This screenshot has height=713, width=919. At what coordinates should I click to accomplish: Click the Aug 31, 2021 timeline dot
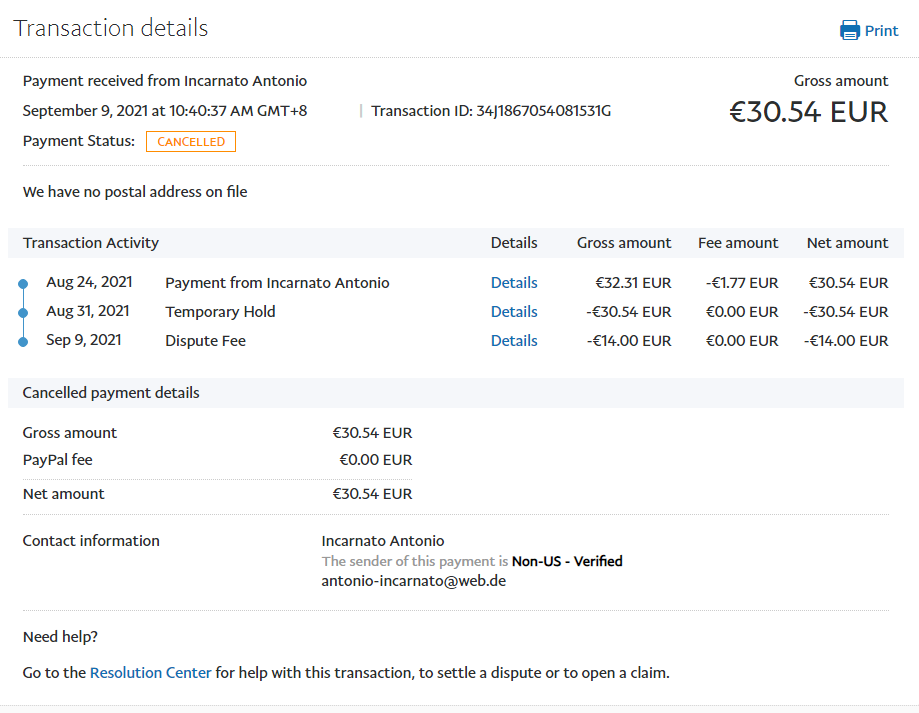(24, 313)
